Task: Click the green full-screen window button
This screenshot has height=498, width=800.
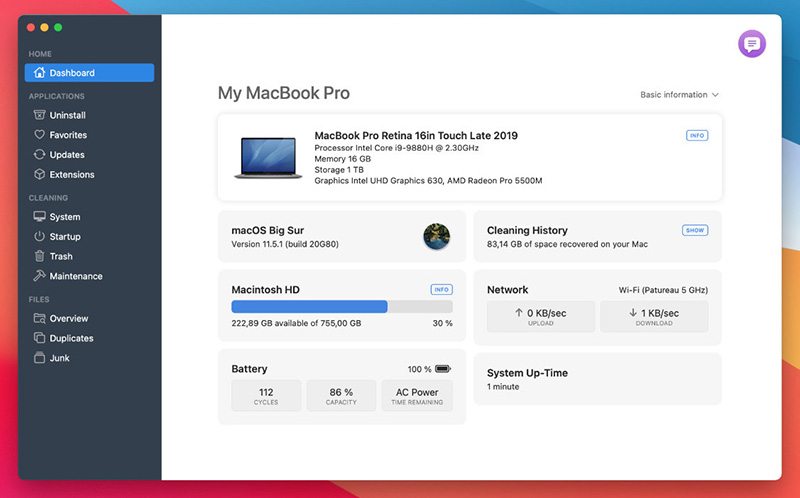Action: click(58, 28)
